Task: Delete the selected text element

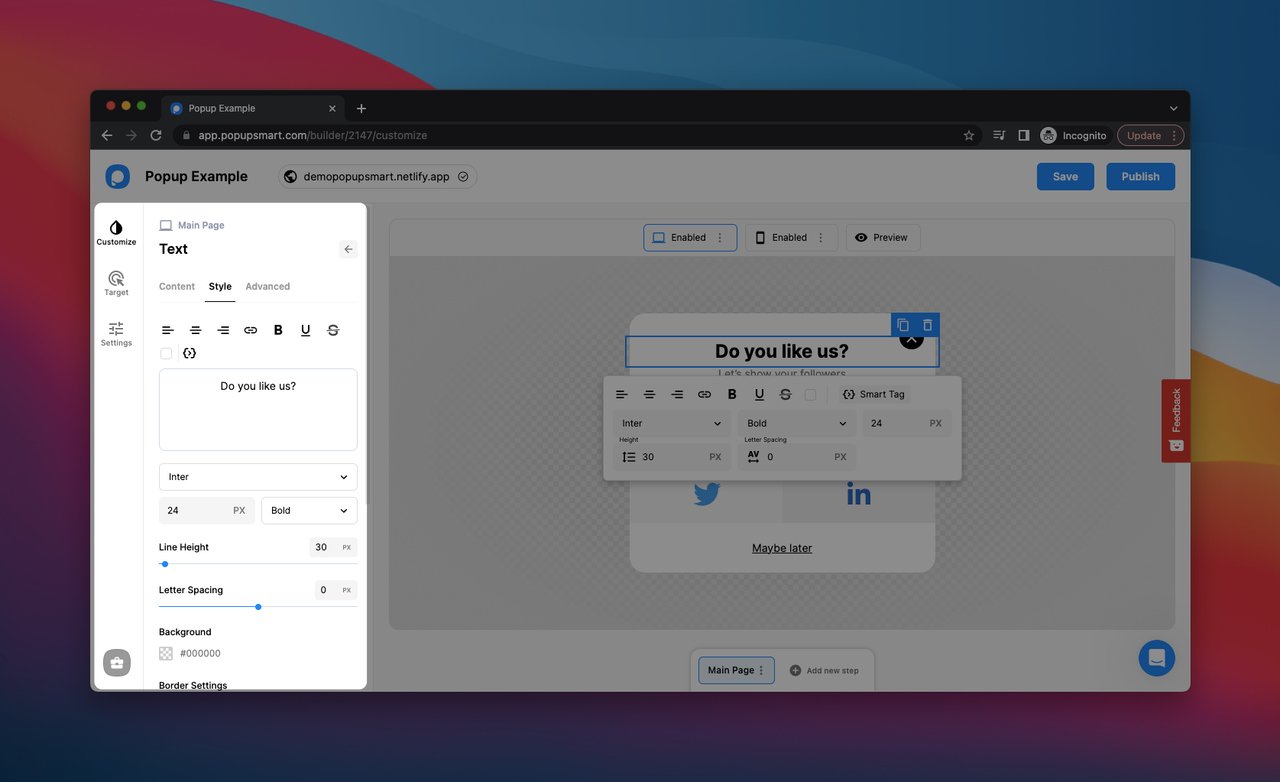Action: click(x=927, y=324)
